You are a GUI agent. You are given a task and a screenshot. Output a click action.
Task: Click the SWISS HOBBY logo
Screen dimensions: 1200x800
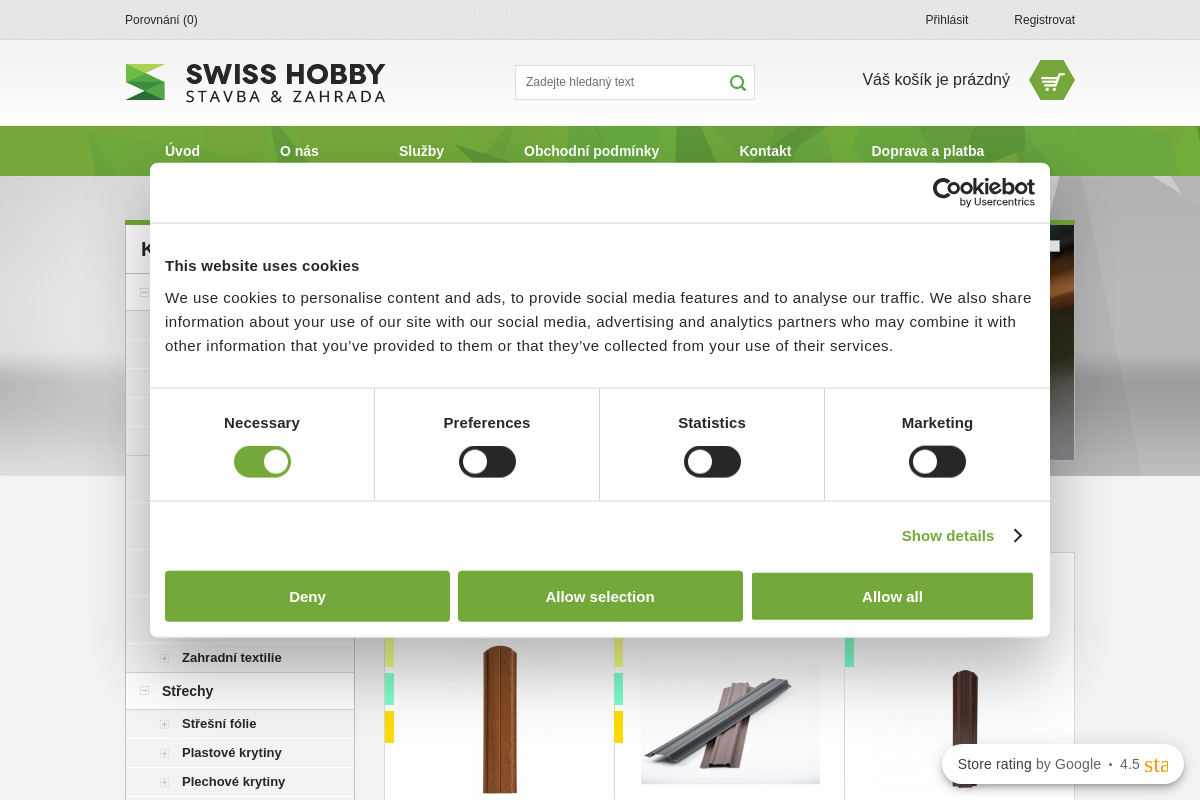click(255, 82)
